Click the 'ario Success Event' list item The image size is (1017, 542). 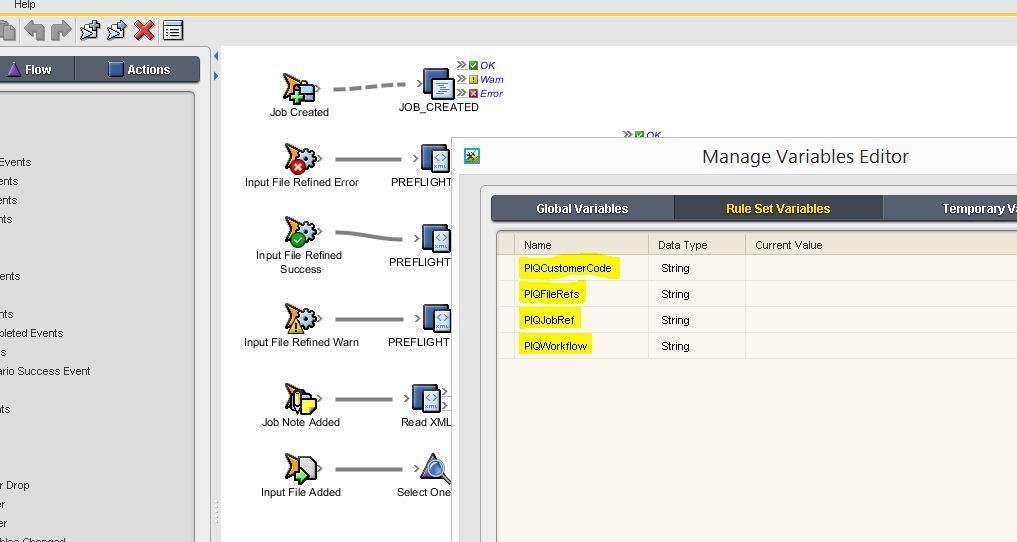coord(45,371)
